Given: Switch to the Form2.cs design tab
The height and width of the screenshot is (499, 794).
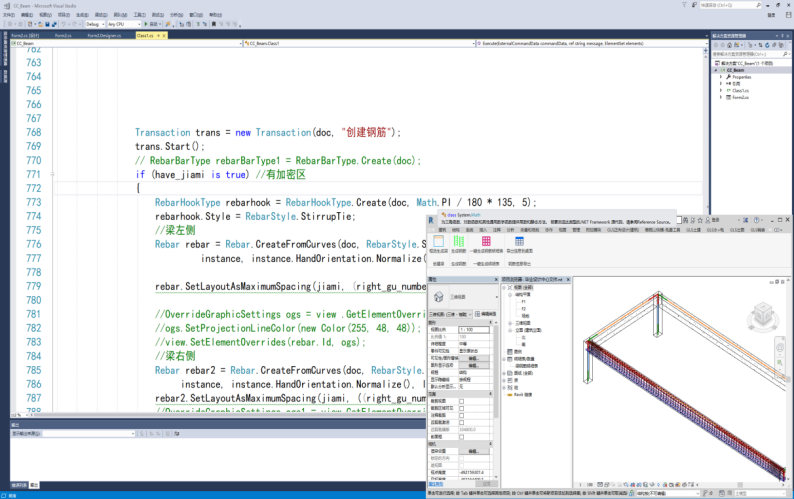Looking at the screenshot, I should 25,35.
